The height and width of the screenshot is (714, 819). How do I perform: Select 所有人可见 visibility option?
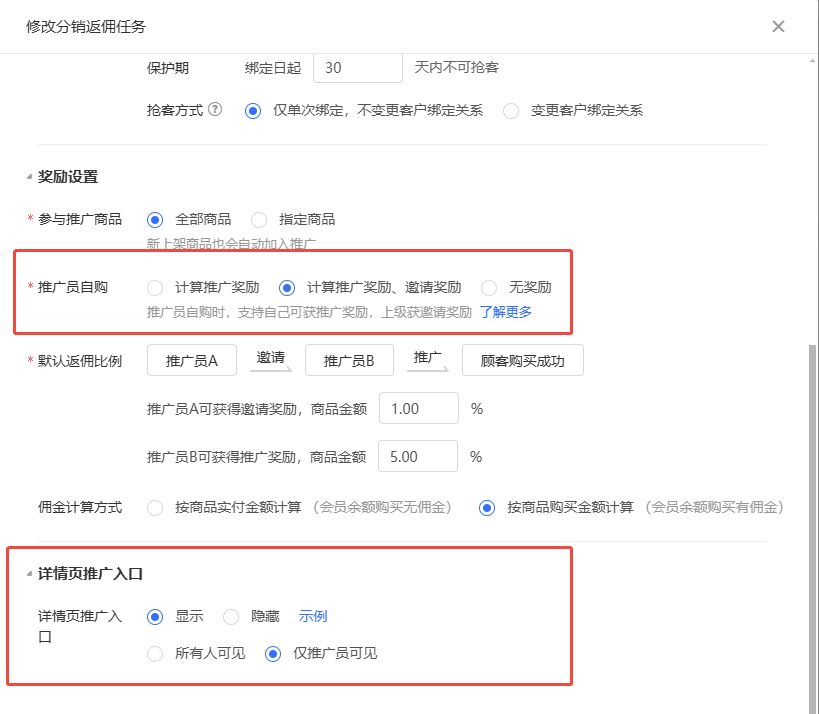155,654
